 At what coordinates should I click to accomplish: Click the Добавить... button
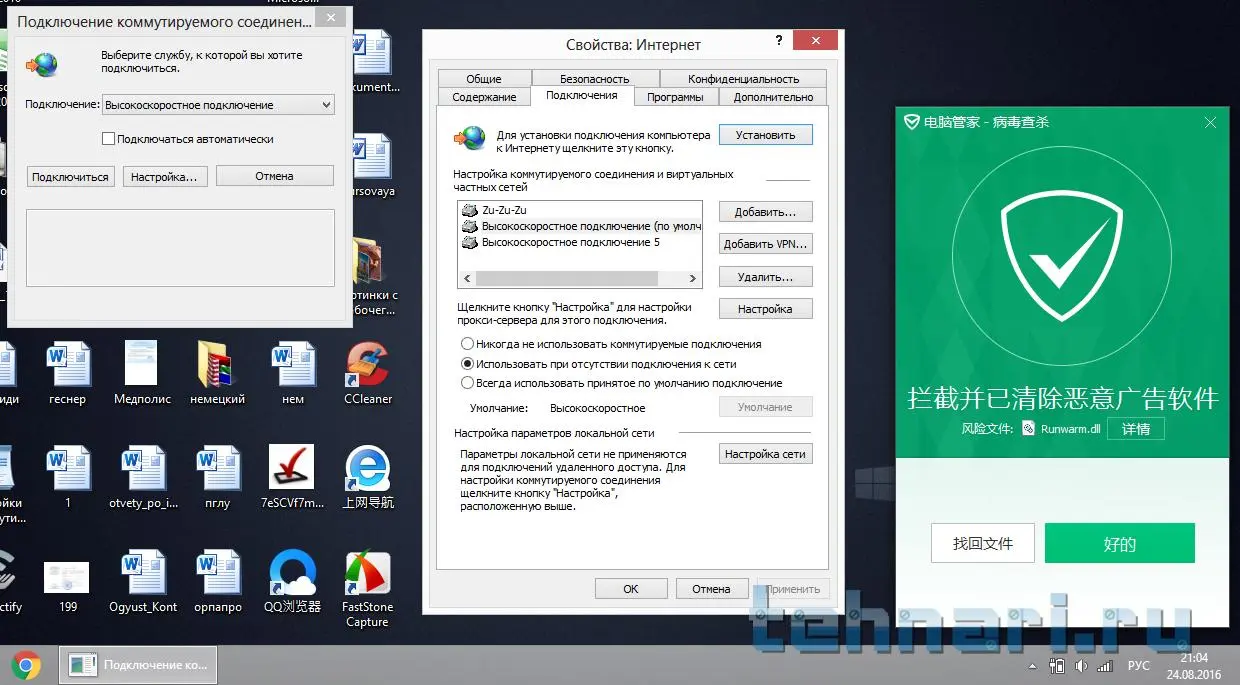765,212
